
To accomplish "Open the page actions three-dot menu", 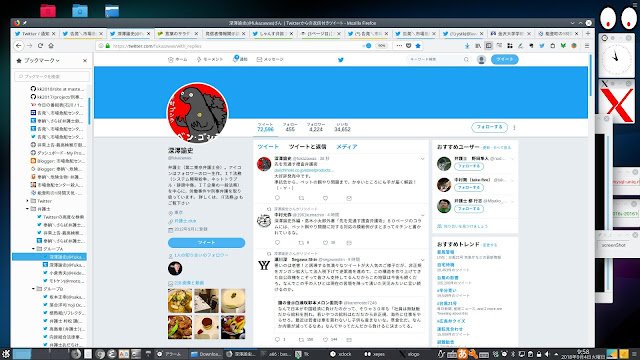I will pos(399,46).
